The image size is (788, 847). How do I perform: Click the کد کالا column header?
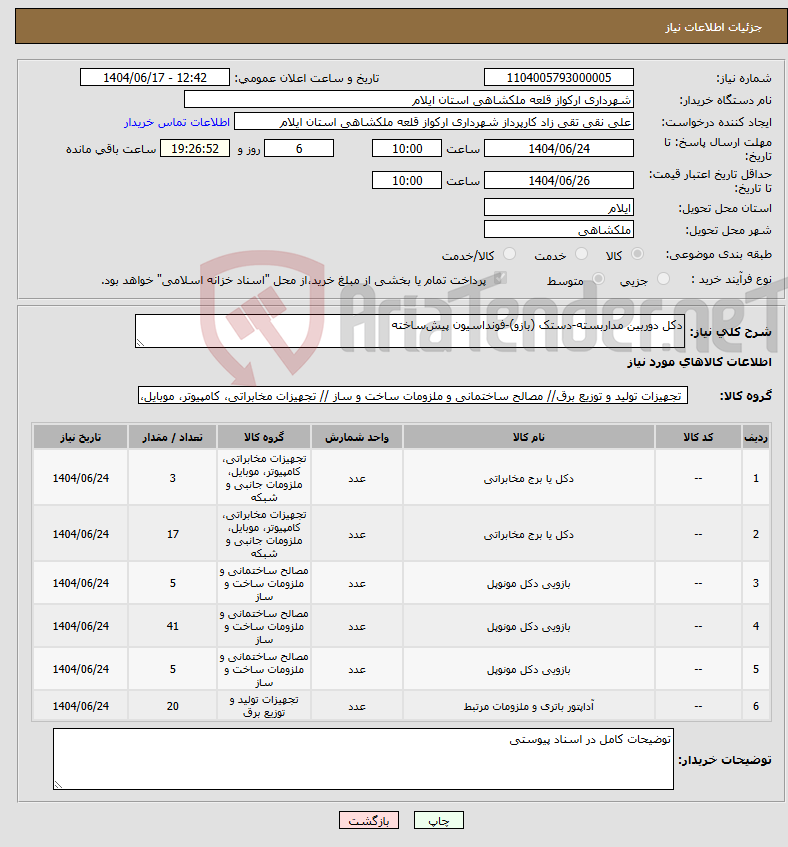698,437
